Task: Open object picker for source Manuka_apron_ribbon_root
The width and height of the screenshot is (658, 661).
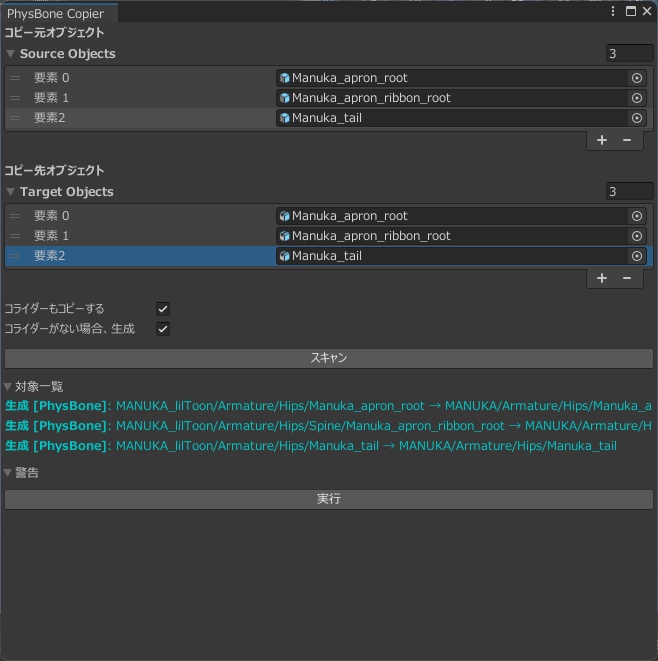Action: 637,98
